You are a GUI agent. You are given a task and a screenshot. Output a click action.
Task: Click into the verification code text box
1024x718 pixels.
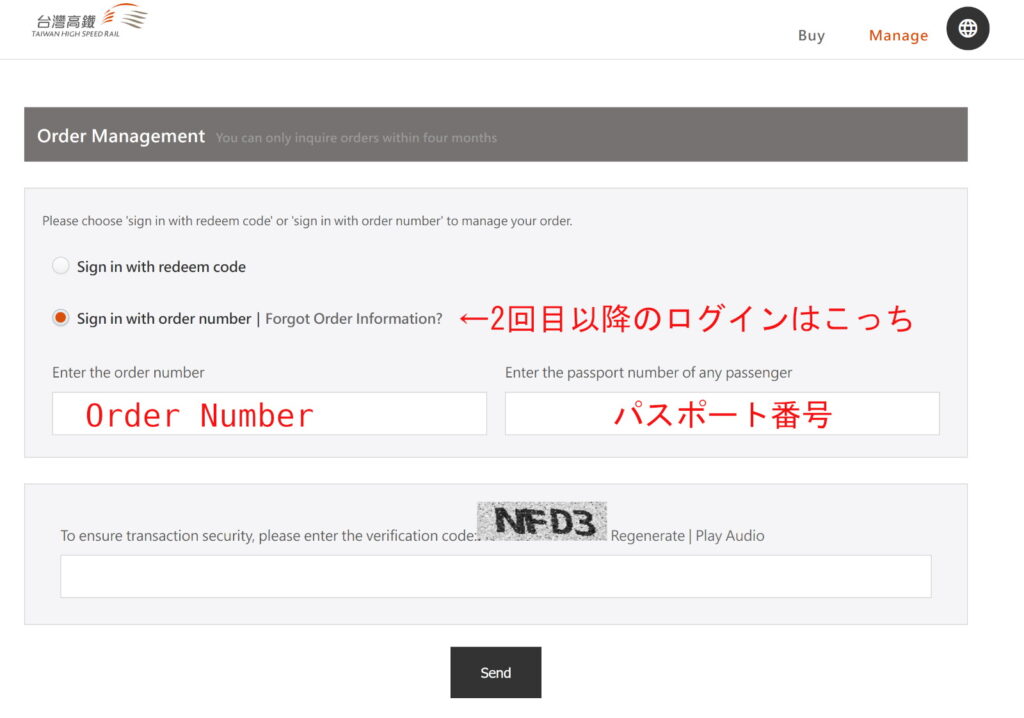click(x=495, y=576)
